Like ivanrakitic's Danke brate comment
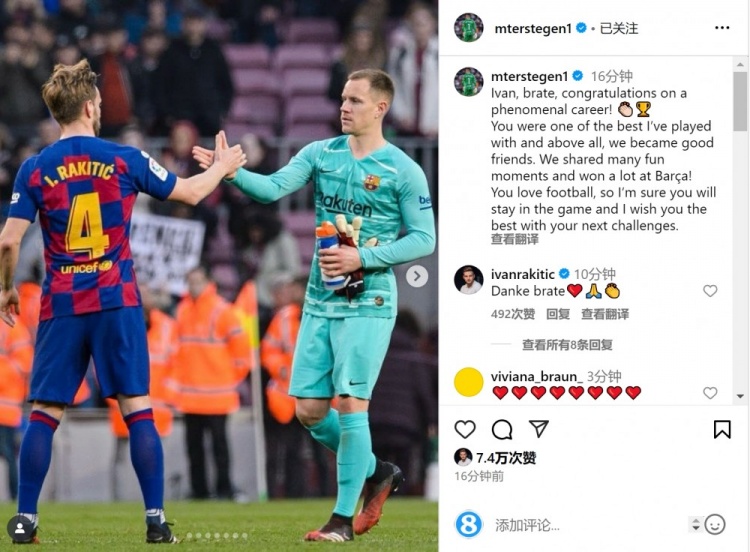Viewport: 750px width, 552px height. pyautogui.click(x=710, y=291)
